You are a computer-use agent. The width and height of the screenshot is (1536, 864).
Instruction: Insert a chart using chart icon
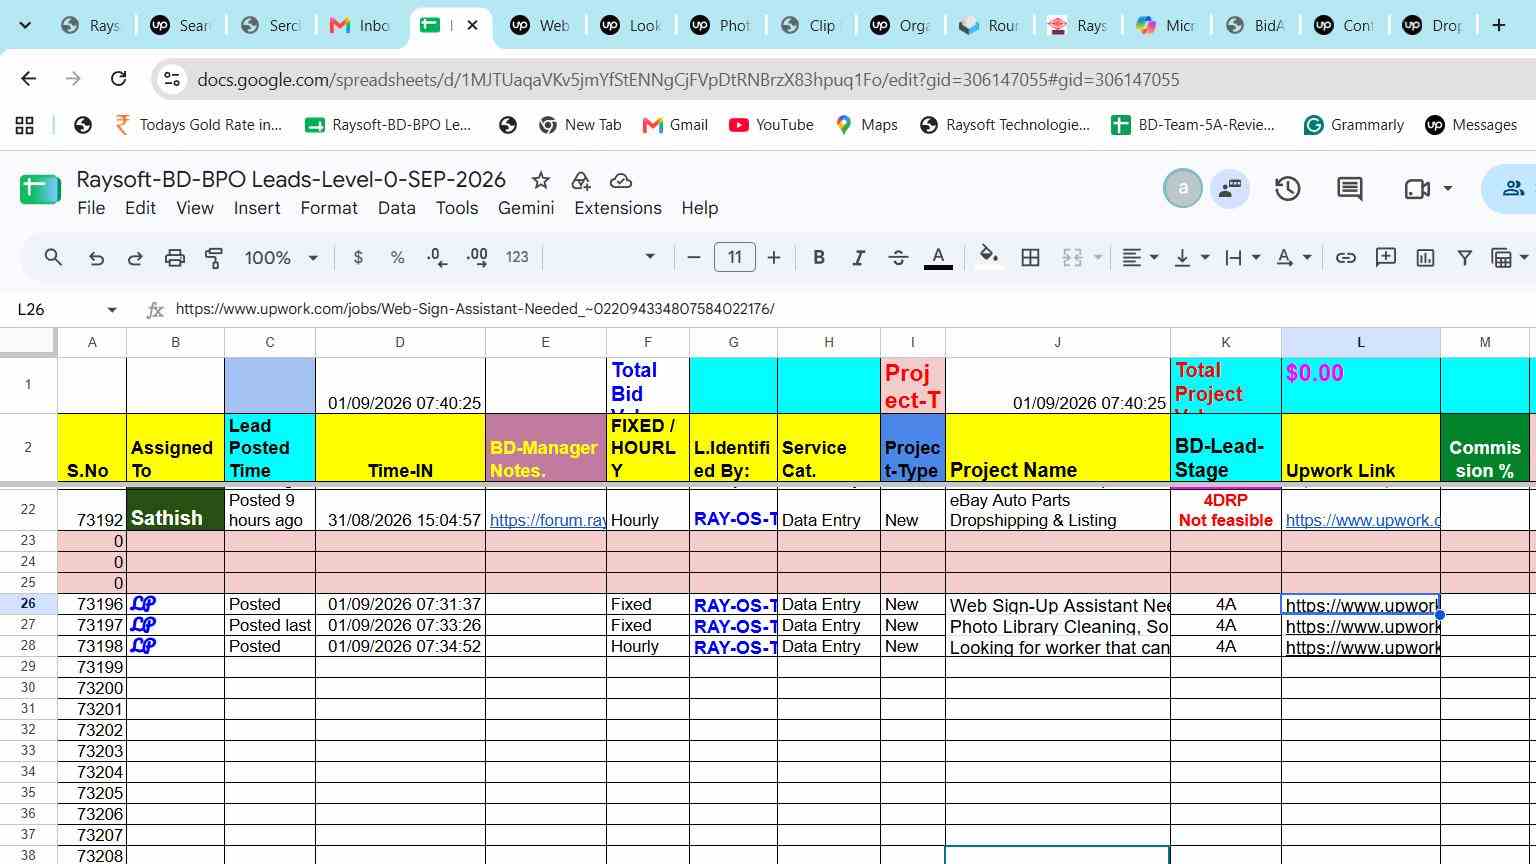pos(1425,258)
